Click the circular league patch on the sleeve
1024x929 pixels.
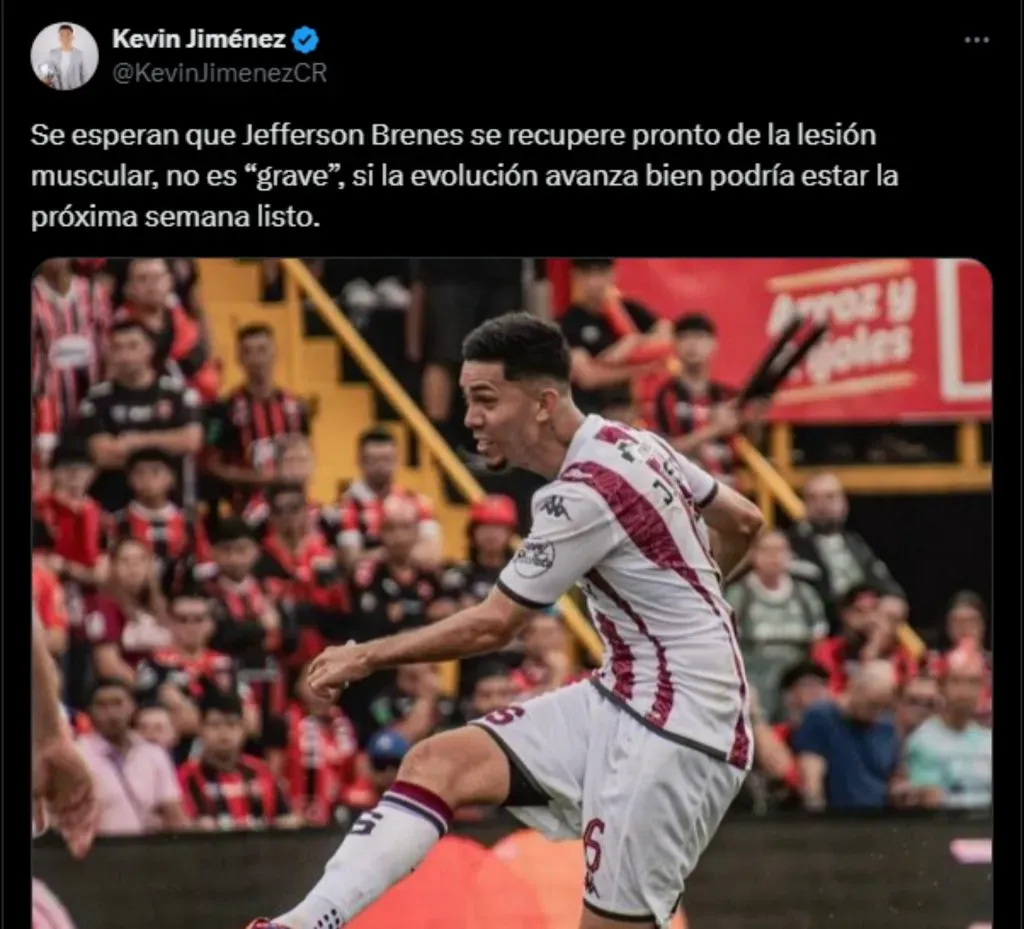(x=534, y=559)
